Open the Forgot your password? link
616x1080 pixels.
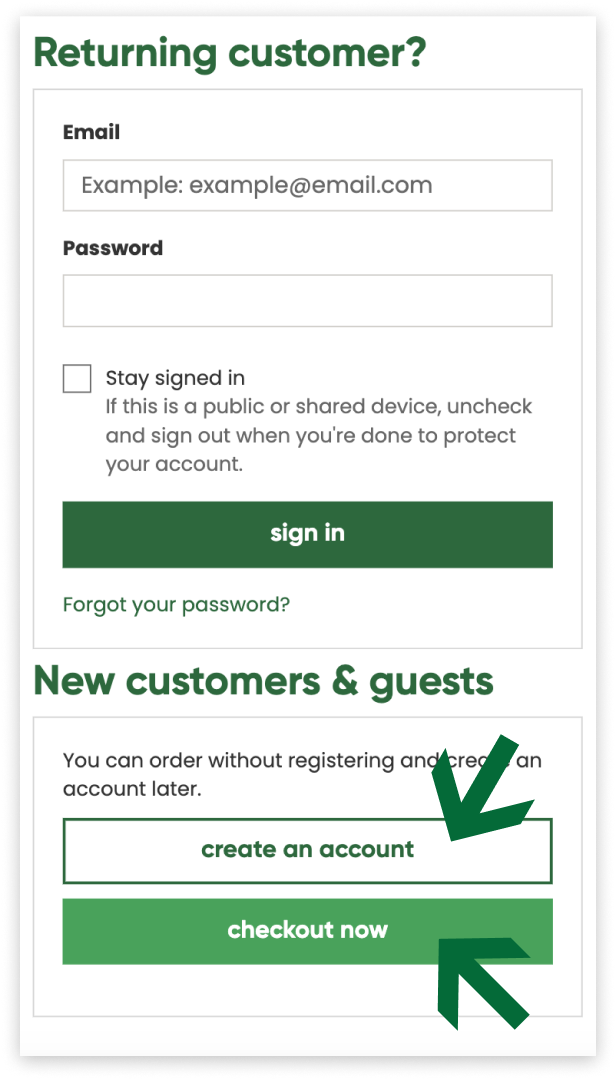click(x=176, y=604)
